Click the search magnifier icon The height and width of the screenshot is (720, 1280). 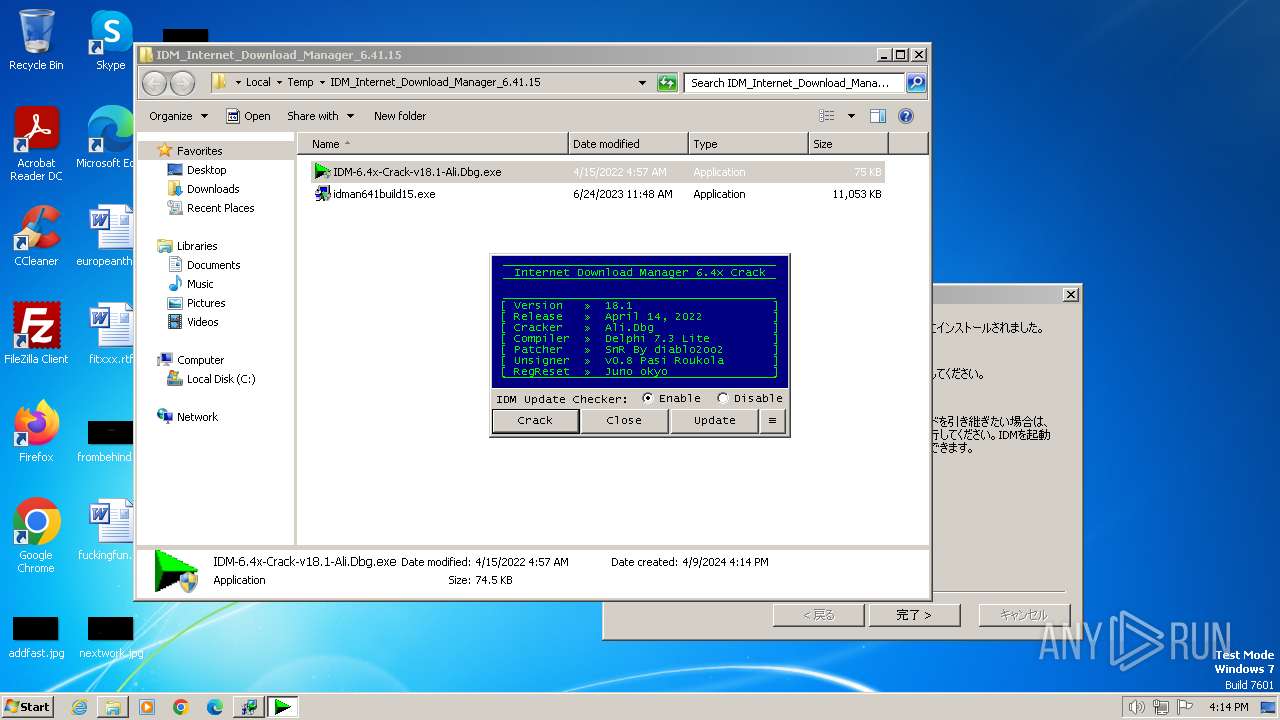coord(915,83)
